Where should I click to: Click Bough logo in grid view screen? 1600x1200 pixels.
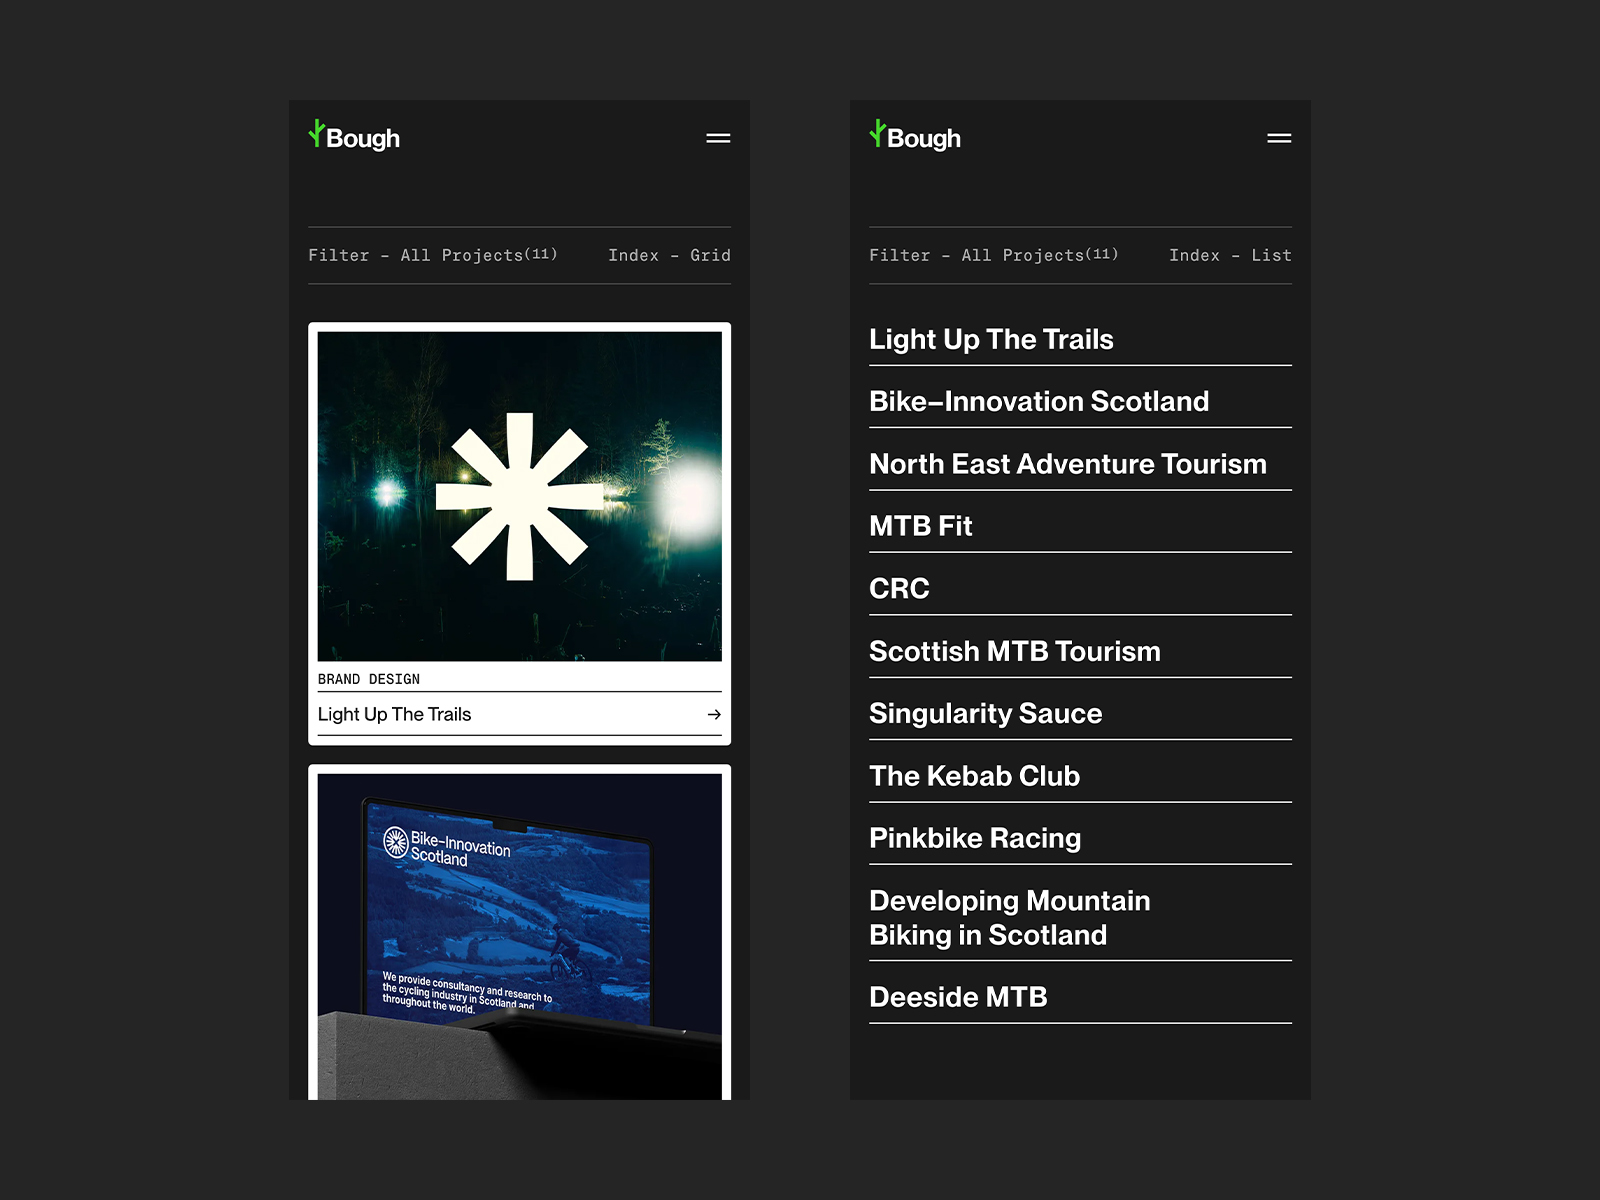tap(355, 137)
